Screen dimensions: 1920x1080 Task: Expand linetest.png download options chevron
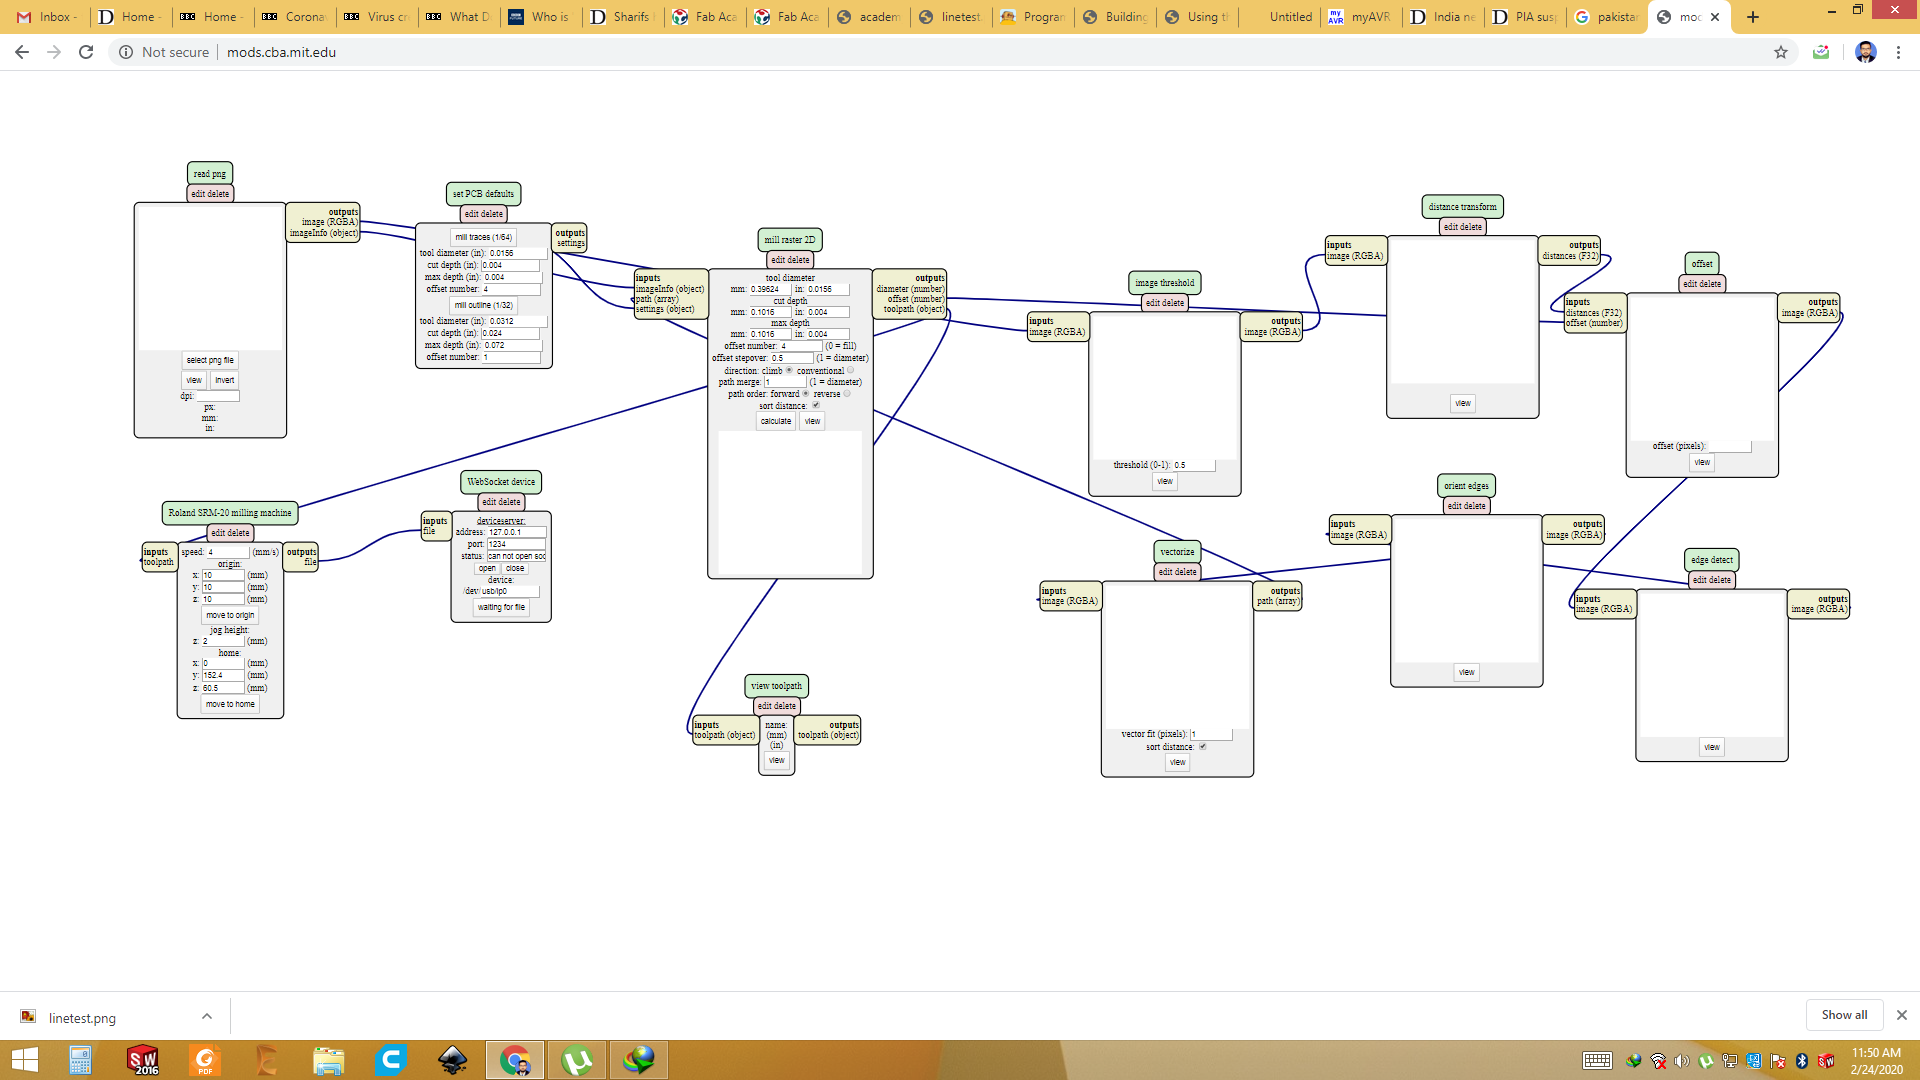coord(207,1016)
